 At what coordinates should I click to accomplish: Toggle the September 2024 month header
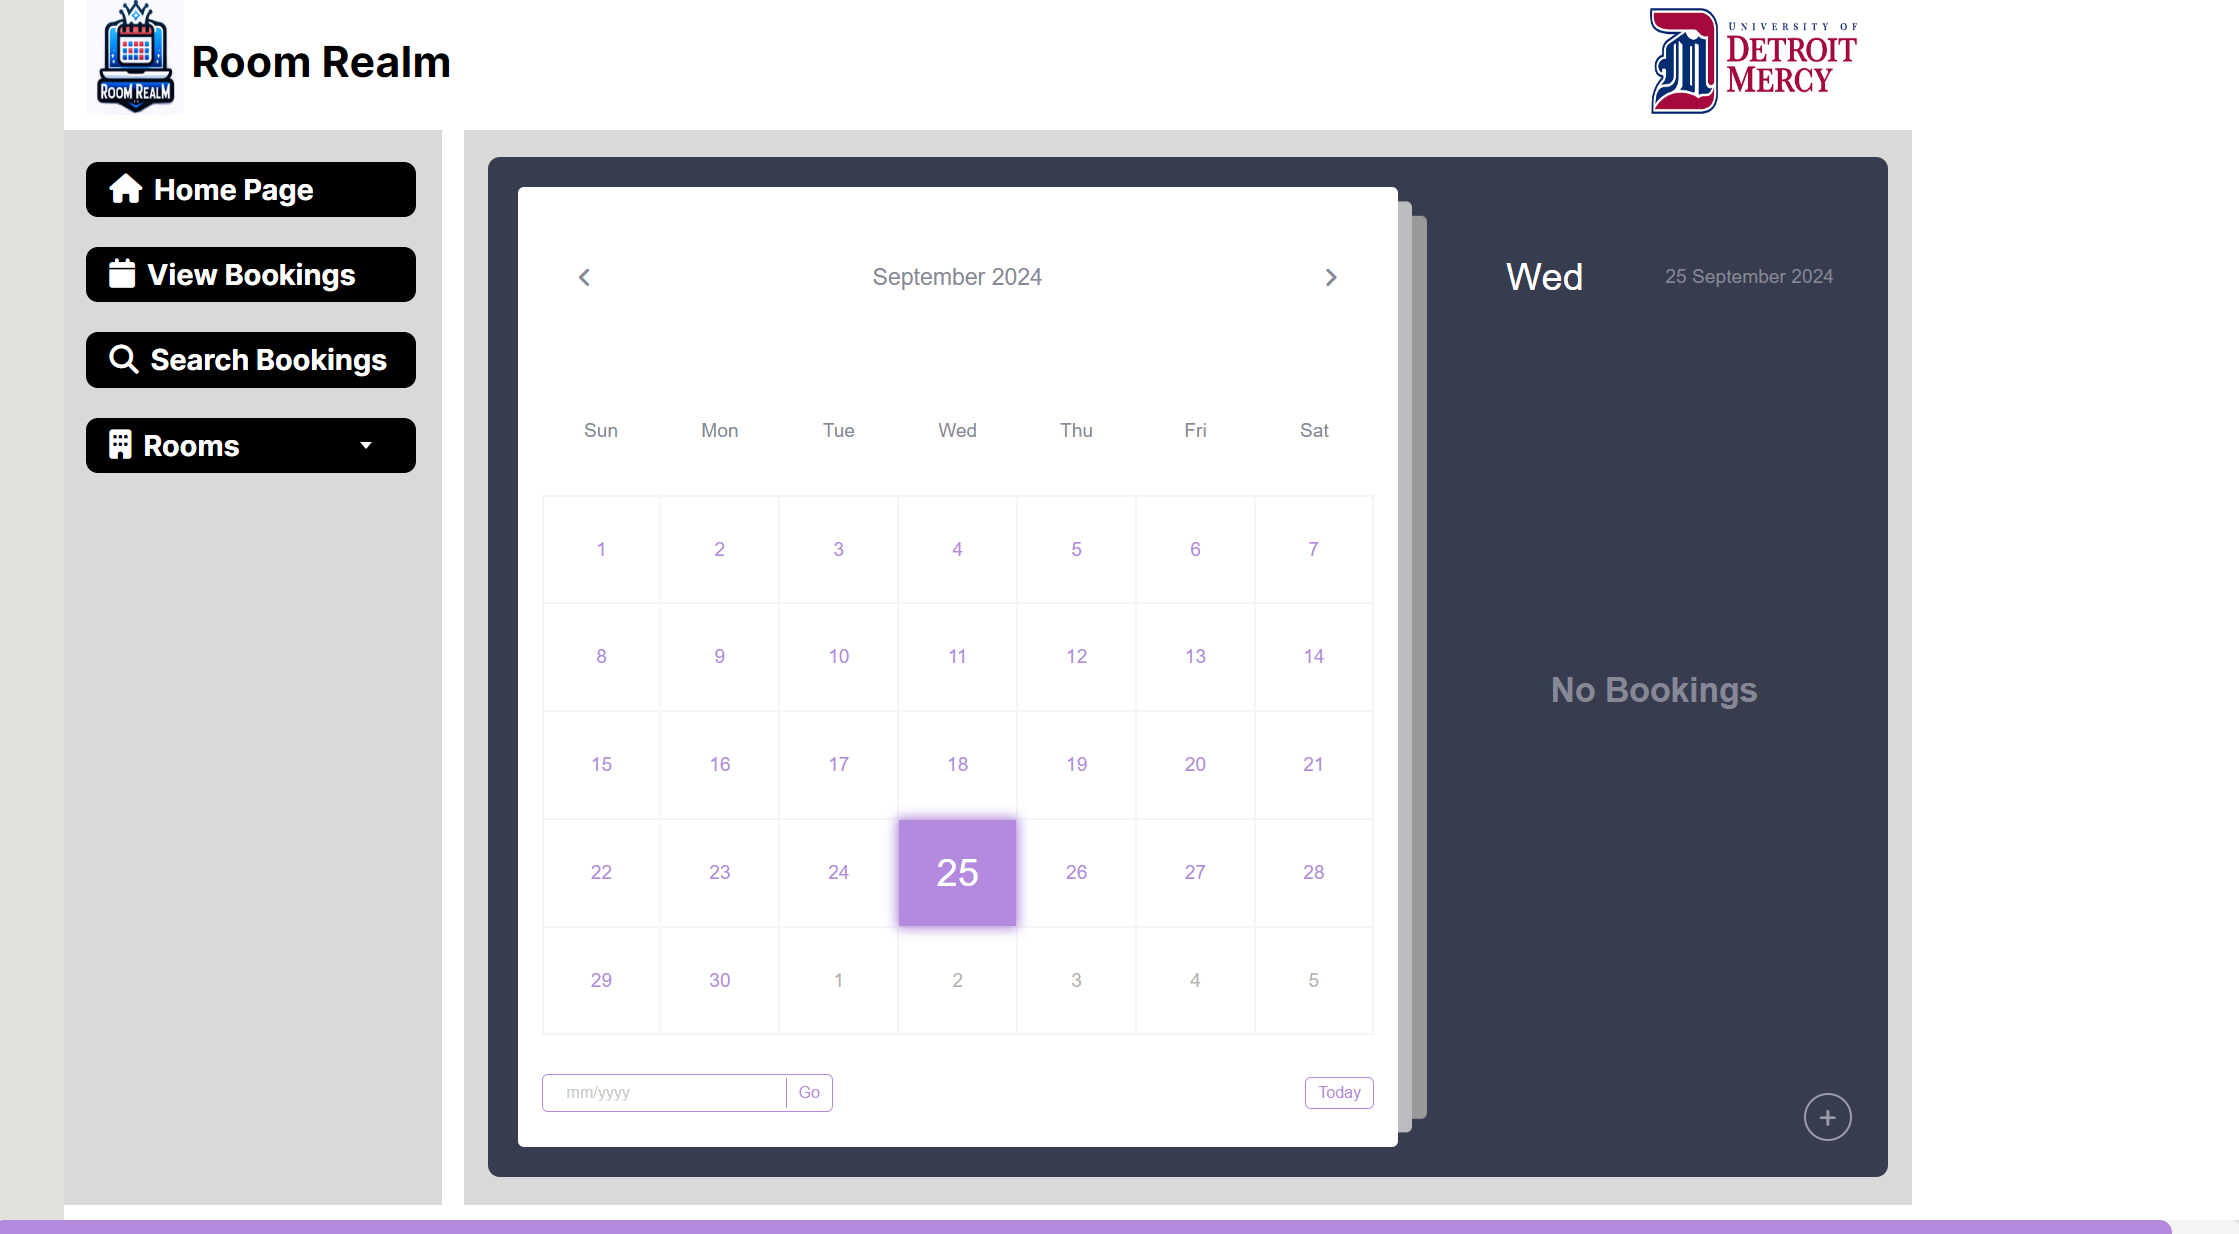point(955,277)
